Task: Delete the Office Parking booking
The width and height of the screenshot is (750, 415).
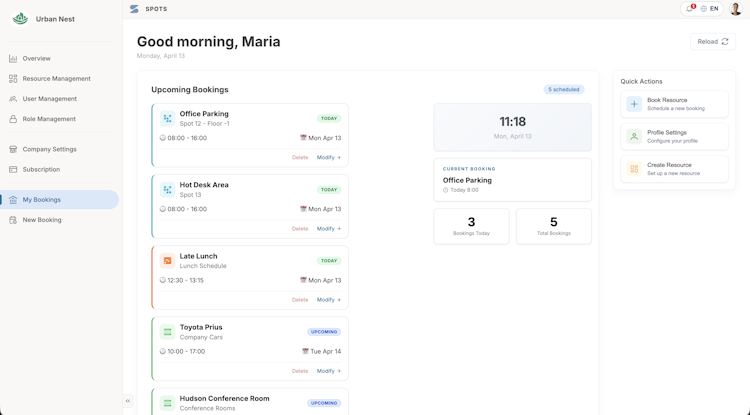Action: coord(300,158)
